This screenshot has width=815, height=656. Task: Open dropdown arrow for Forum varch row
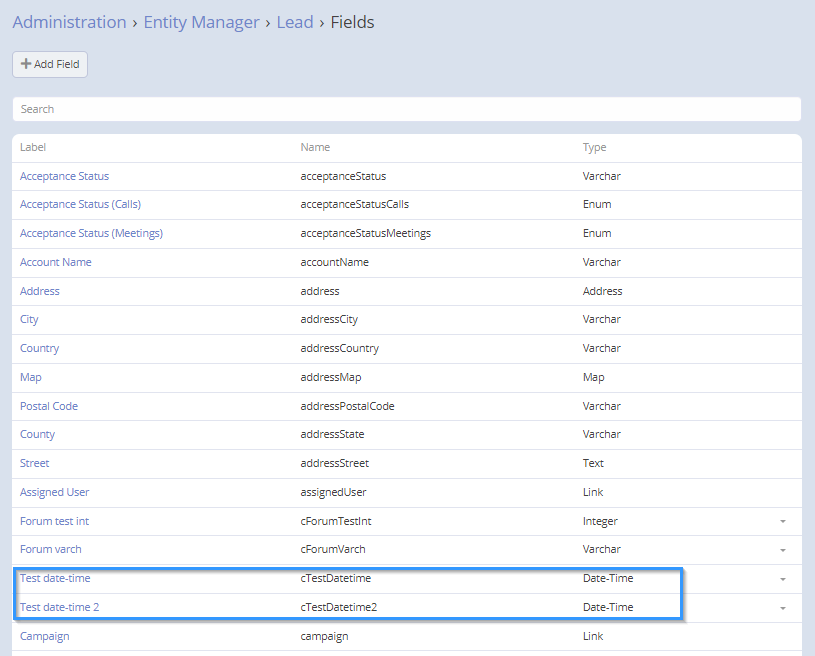(782, 550)
